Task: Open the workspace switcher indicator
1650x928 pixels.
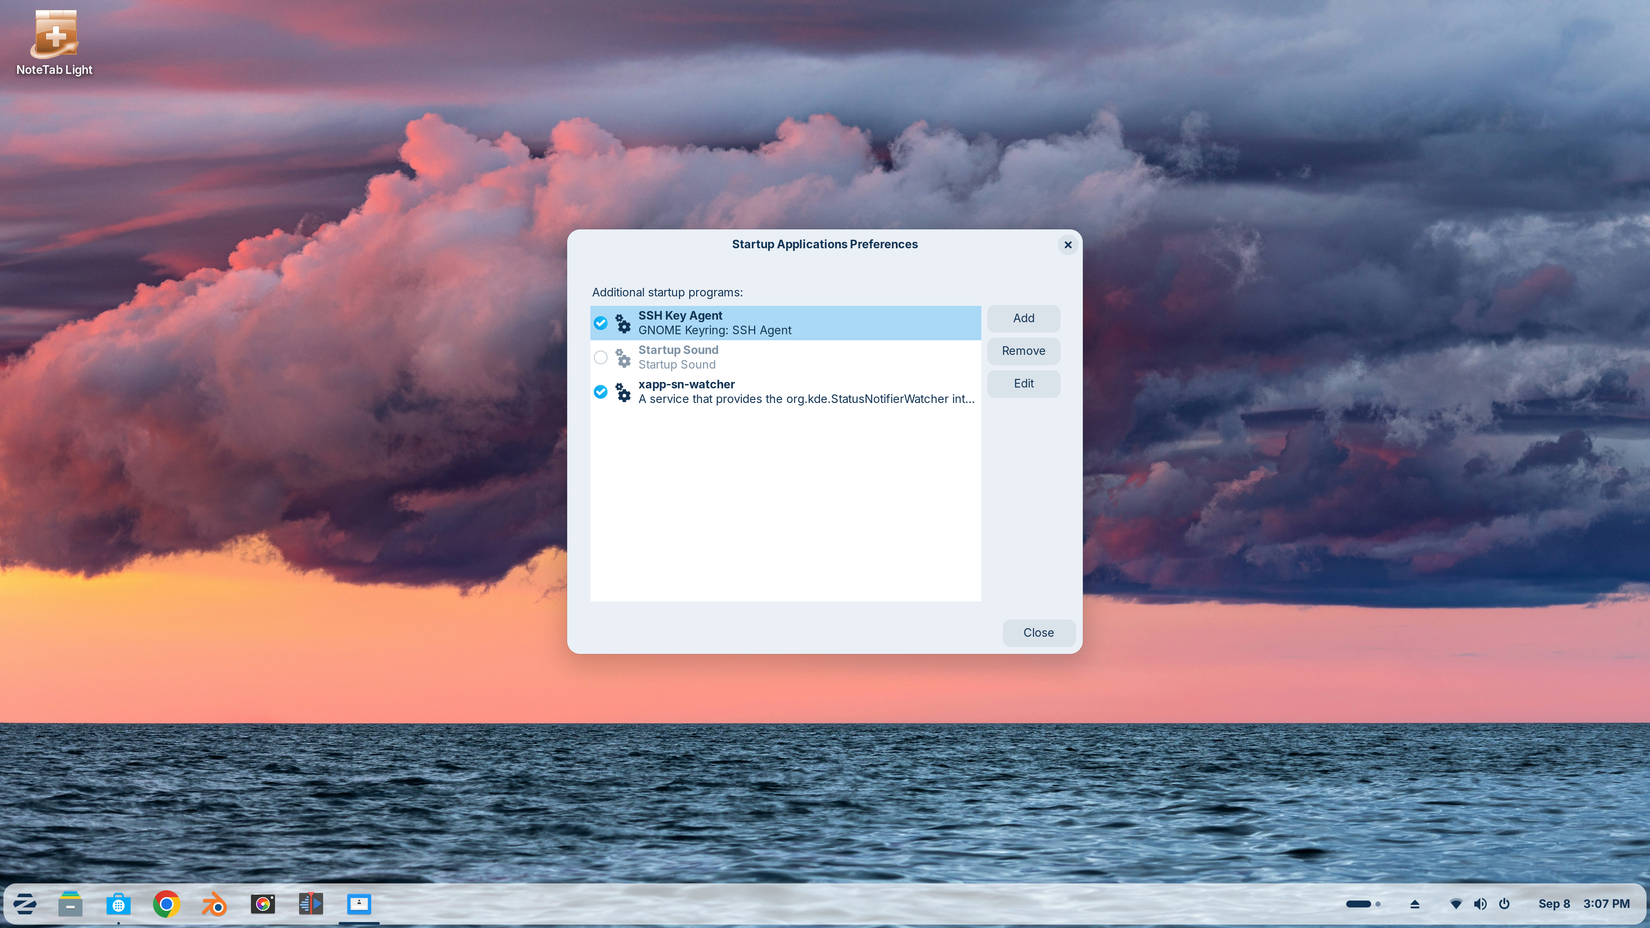Action: click(x=1363, y=904)
